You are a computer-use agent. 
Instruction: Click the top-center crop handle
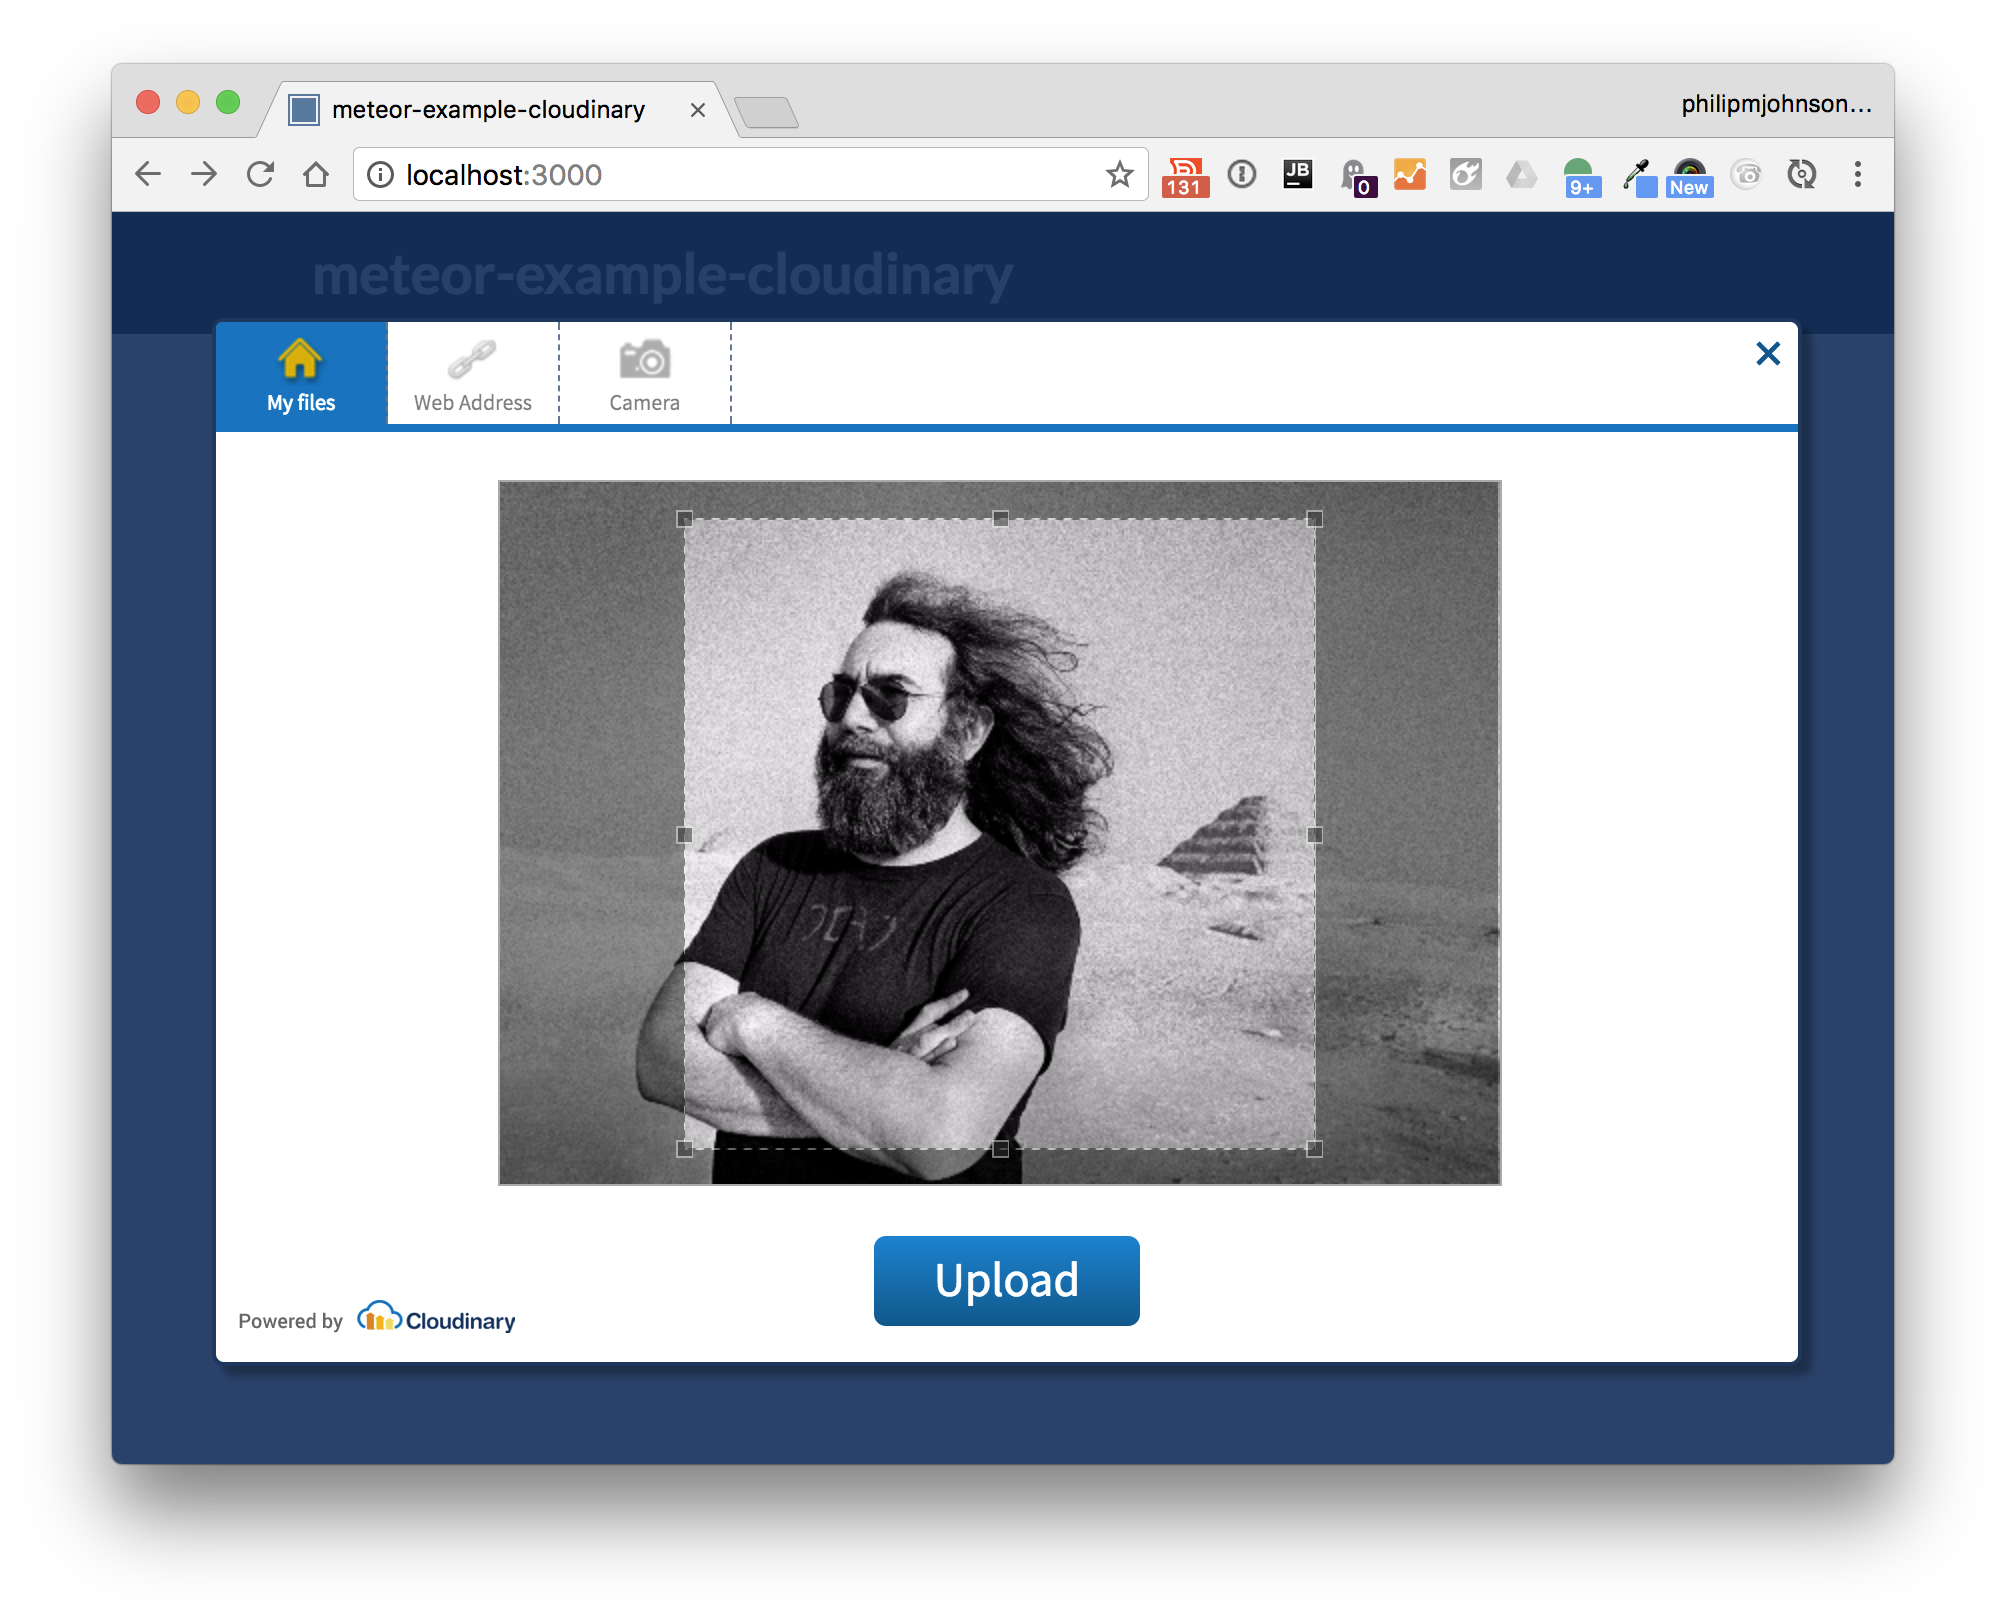[x=1000, y=518]
